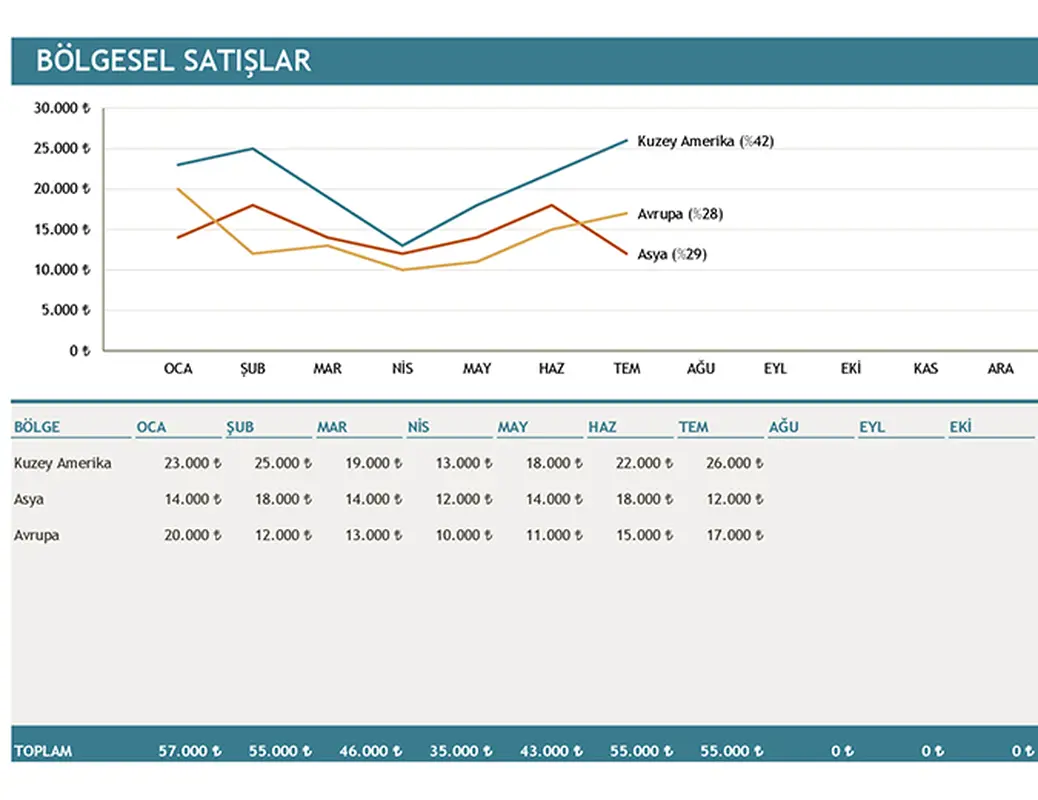The width and height of the screenshot is (1038, 800).
Task: Select the Asya row label in table
Action: tap(29, 499)
